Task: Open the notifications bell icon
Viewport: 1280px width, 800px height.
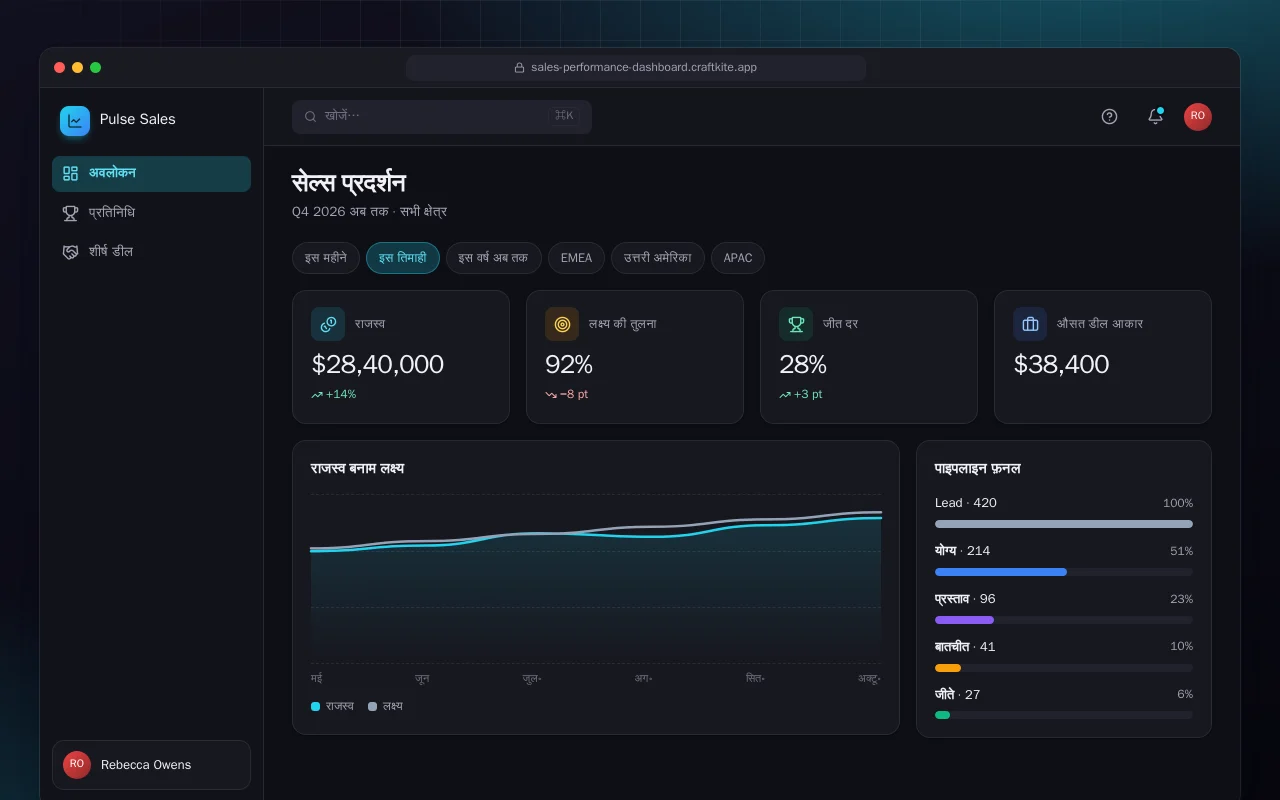Action: click(1155, 116)
